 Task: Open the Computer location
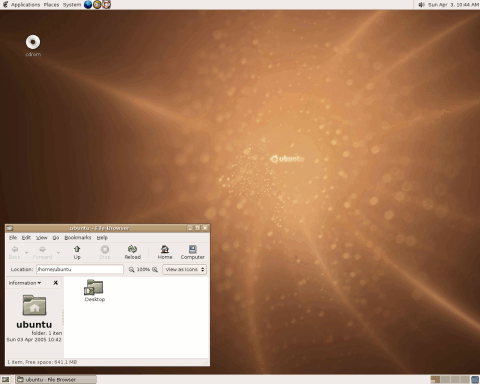point(193,252)
